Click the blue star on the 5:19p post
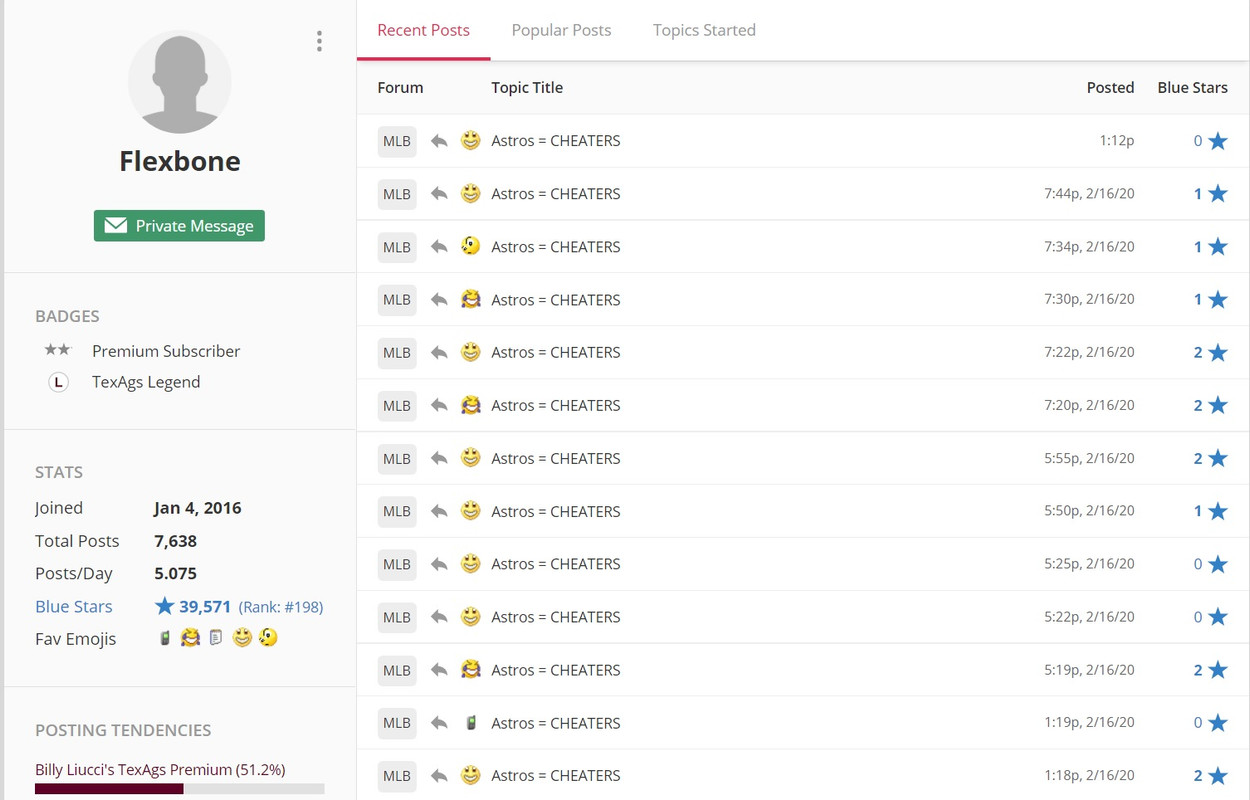This screenshot has width=1250, height=800. tap(1217, 670)
